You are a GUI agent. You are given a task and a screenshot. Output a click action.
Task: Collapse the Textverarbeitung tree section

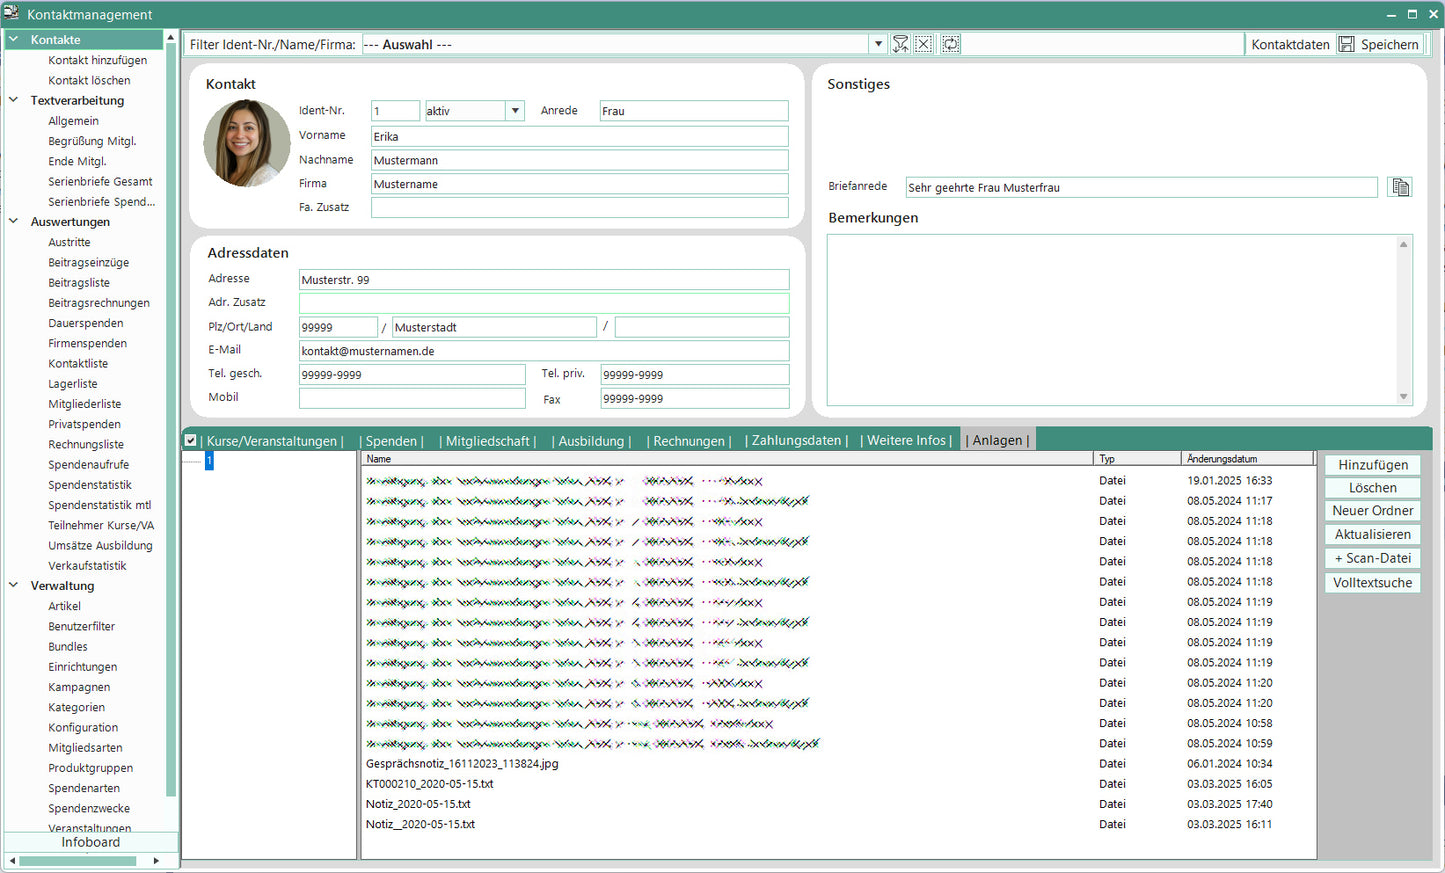(14, 100)
